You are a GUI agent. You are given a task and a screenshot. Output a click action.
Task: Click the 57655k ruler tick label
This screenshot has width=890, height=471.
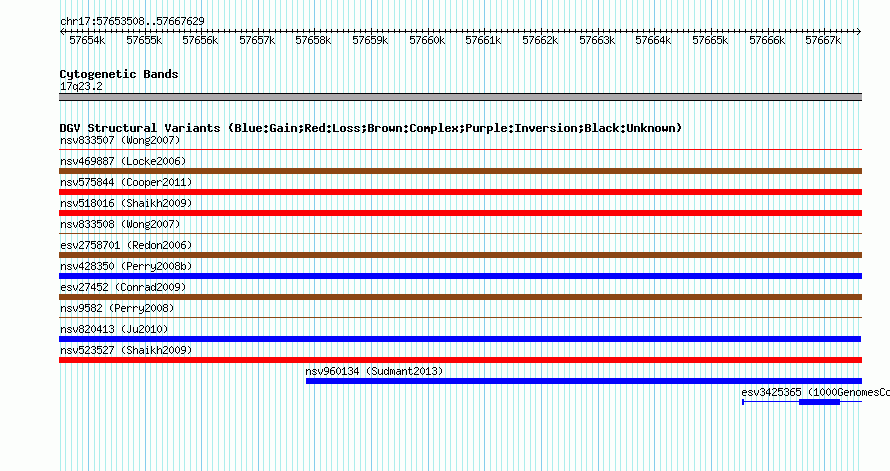point(144,40)
